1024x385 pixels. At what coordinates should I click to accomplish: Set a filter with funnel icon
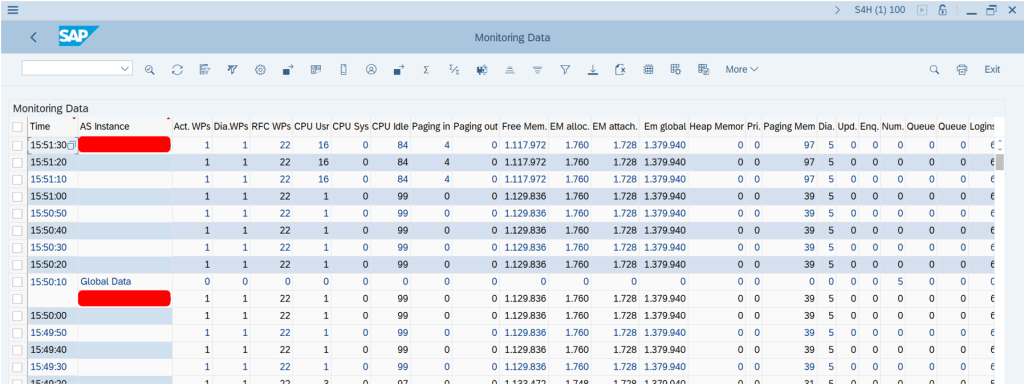tap(566, 69)
